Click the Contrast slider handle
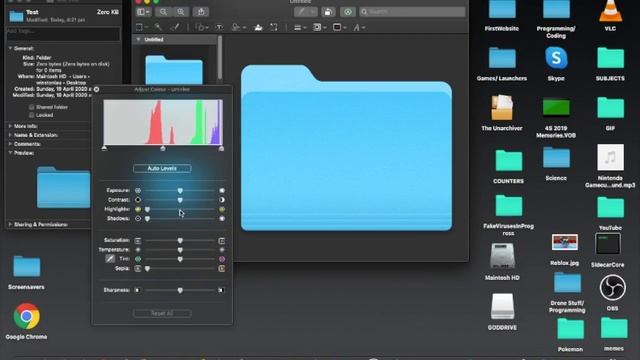The image size is (640, 360). pos(180,200)
